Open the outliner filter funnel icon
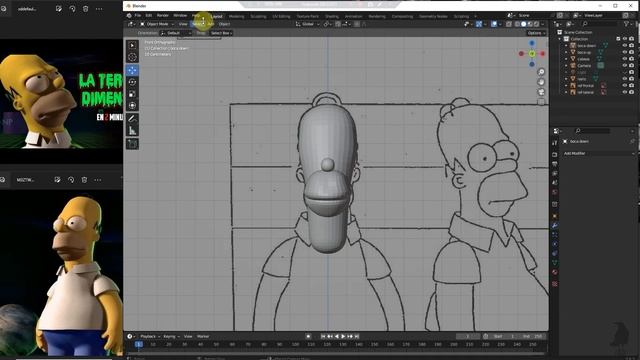This screenshot has width=640, height=360. click(627, 24)
